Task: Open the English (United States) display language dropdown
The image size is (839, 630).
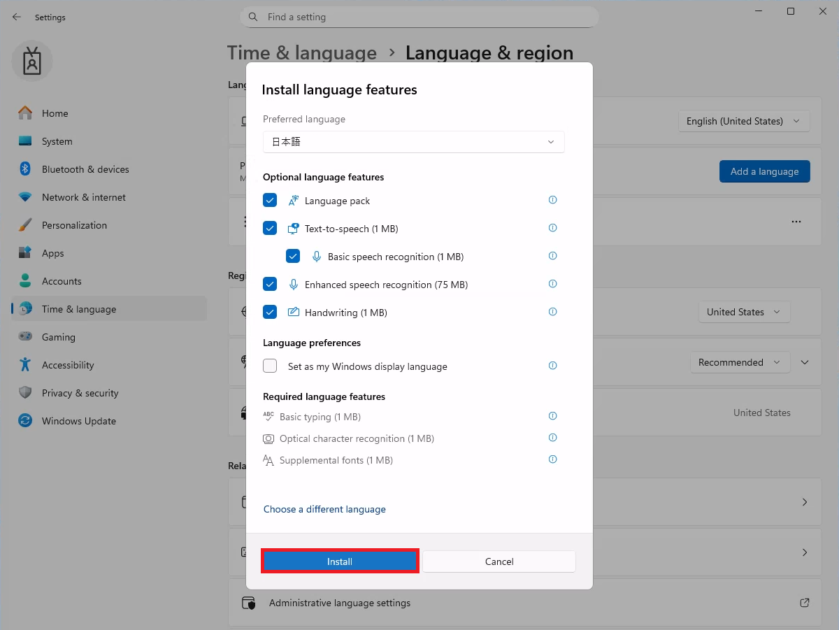Action: 744,121
